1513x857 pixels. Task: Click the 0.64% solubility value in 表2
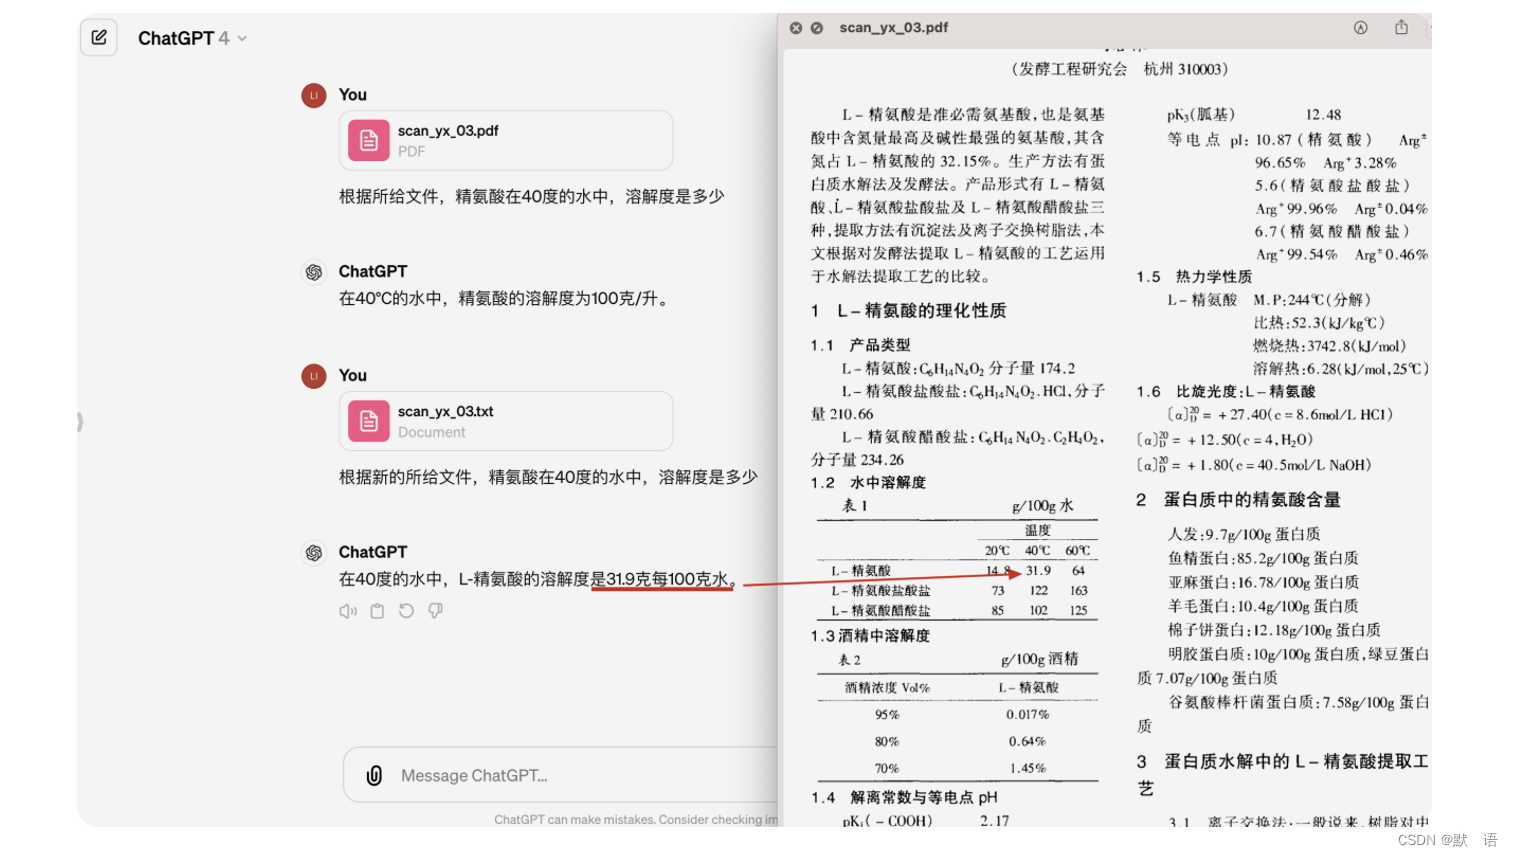point(1028,742)
